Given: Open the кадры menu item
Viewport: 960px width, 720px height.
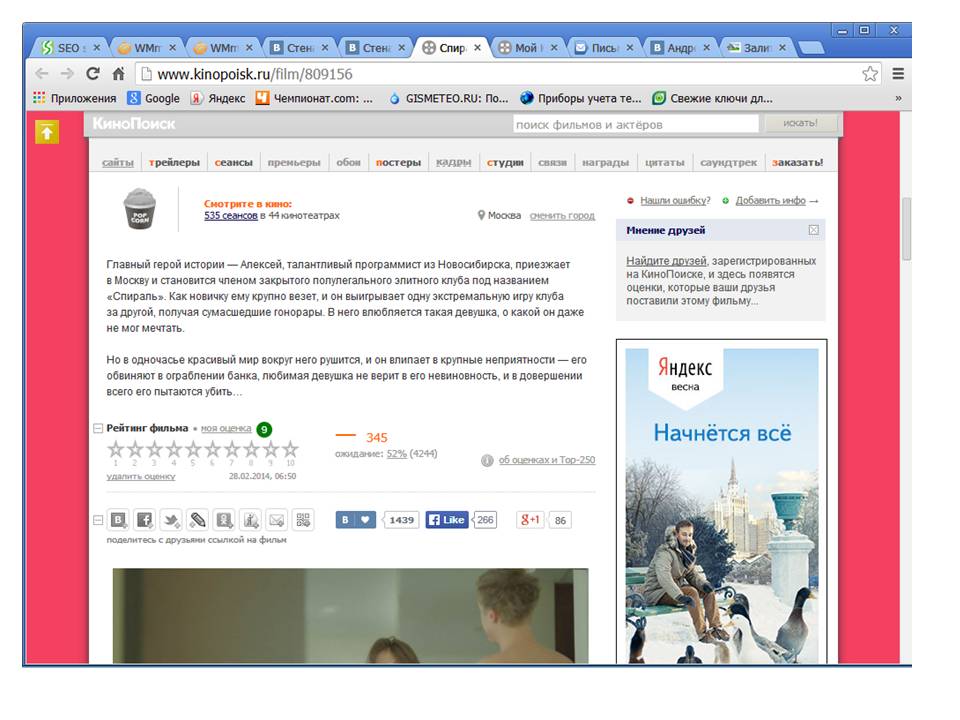Looking at the screenshot, I should coord(454,162).
